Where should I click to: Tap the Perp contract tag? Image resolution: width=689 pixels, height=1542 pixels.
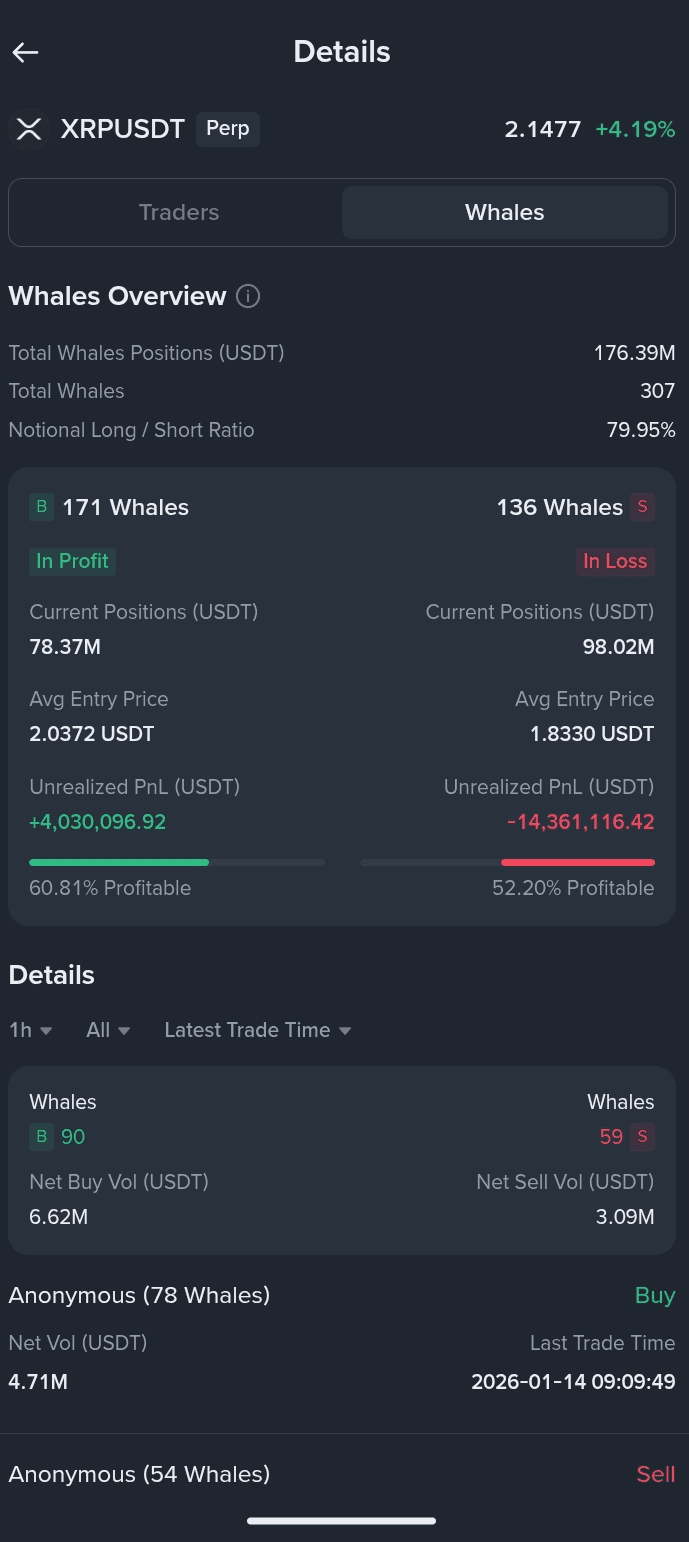pos(228,129)
